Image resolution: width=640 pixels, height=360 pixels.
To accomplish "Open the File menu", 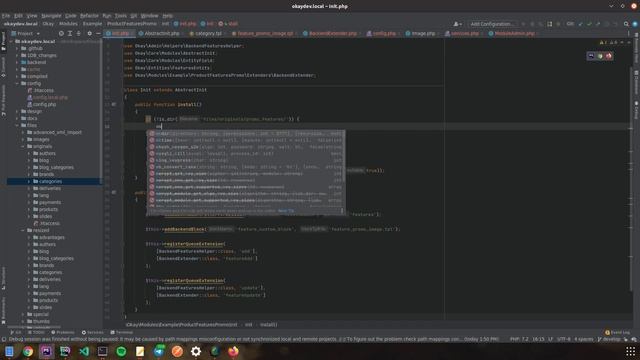I will pos(6,16).
